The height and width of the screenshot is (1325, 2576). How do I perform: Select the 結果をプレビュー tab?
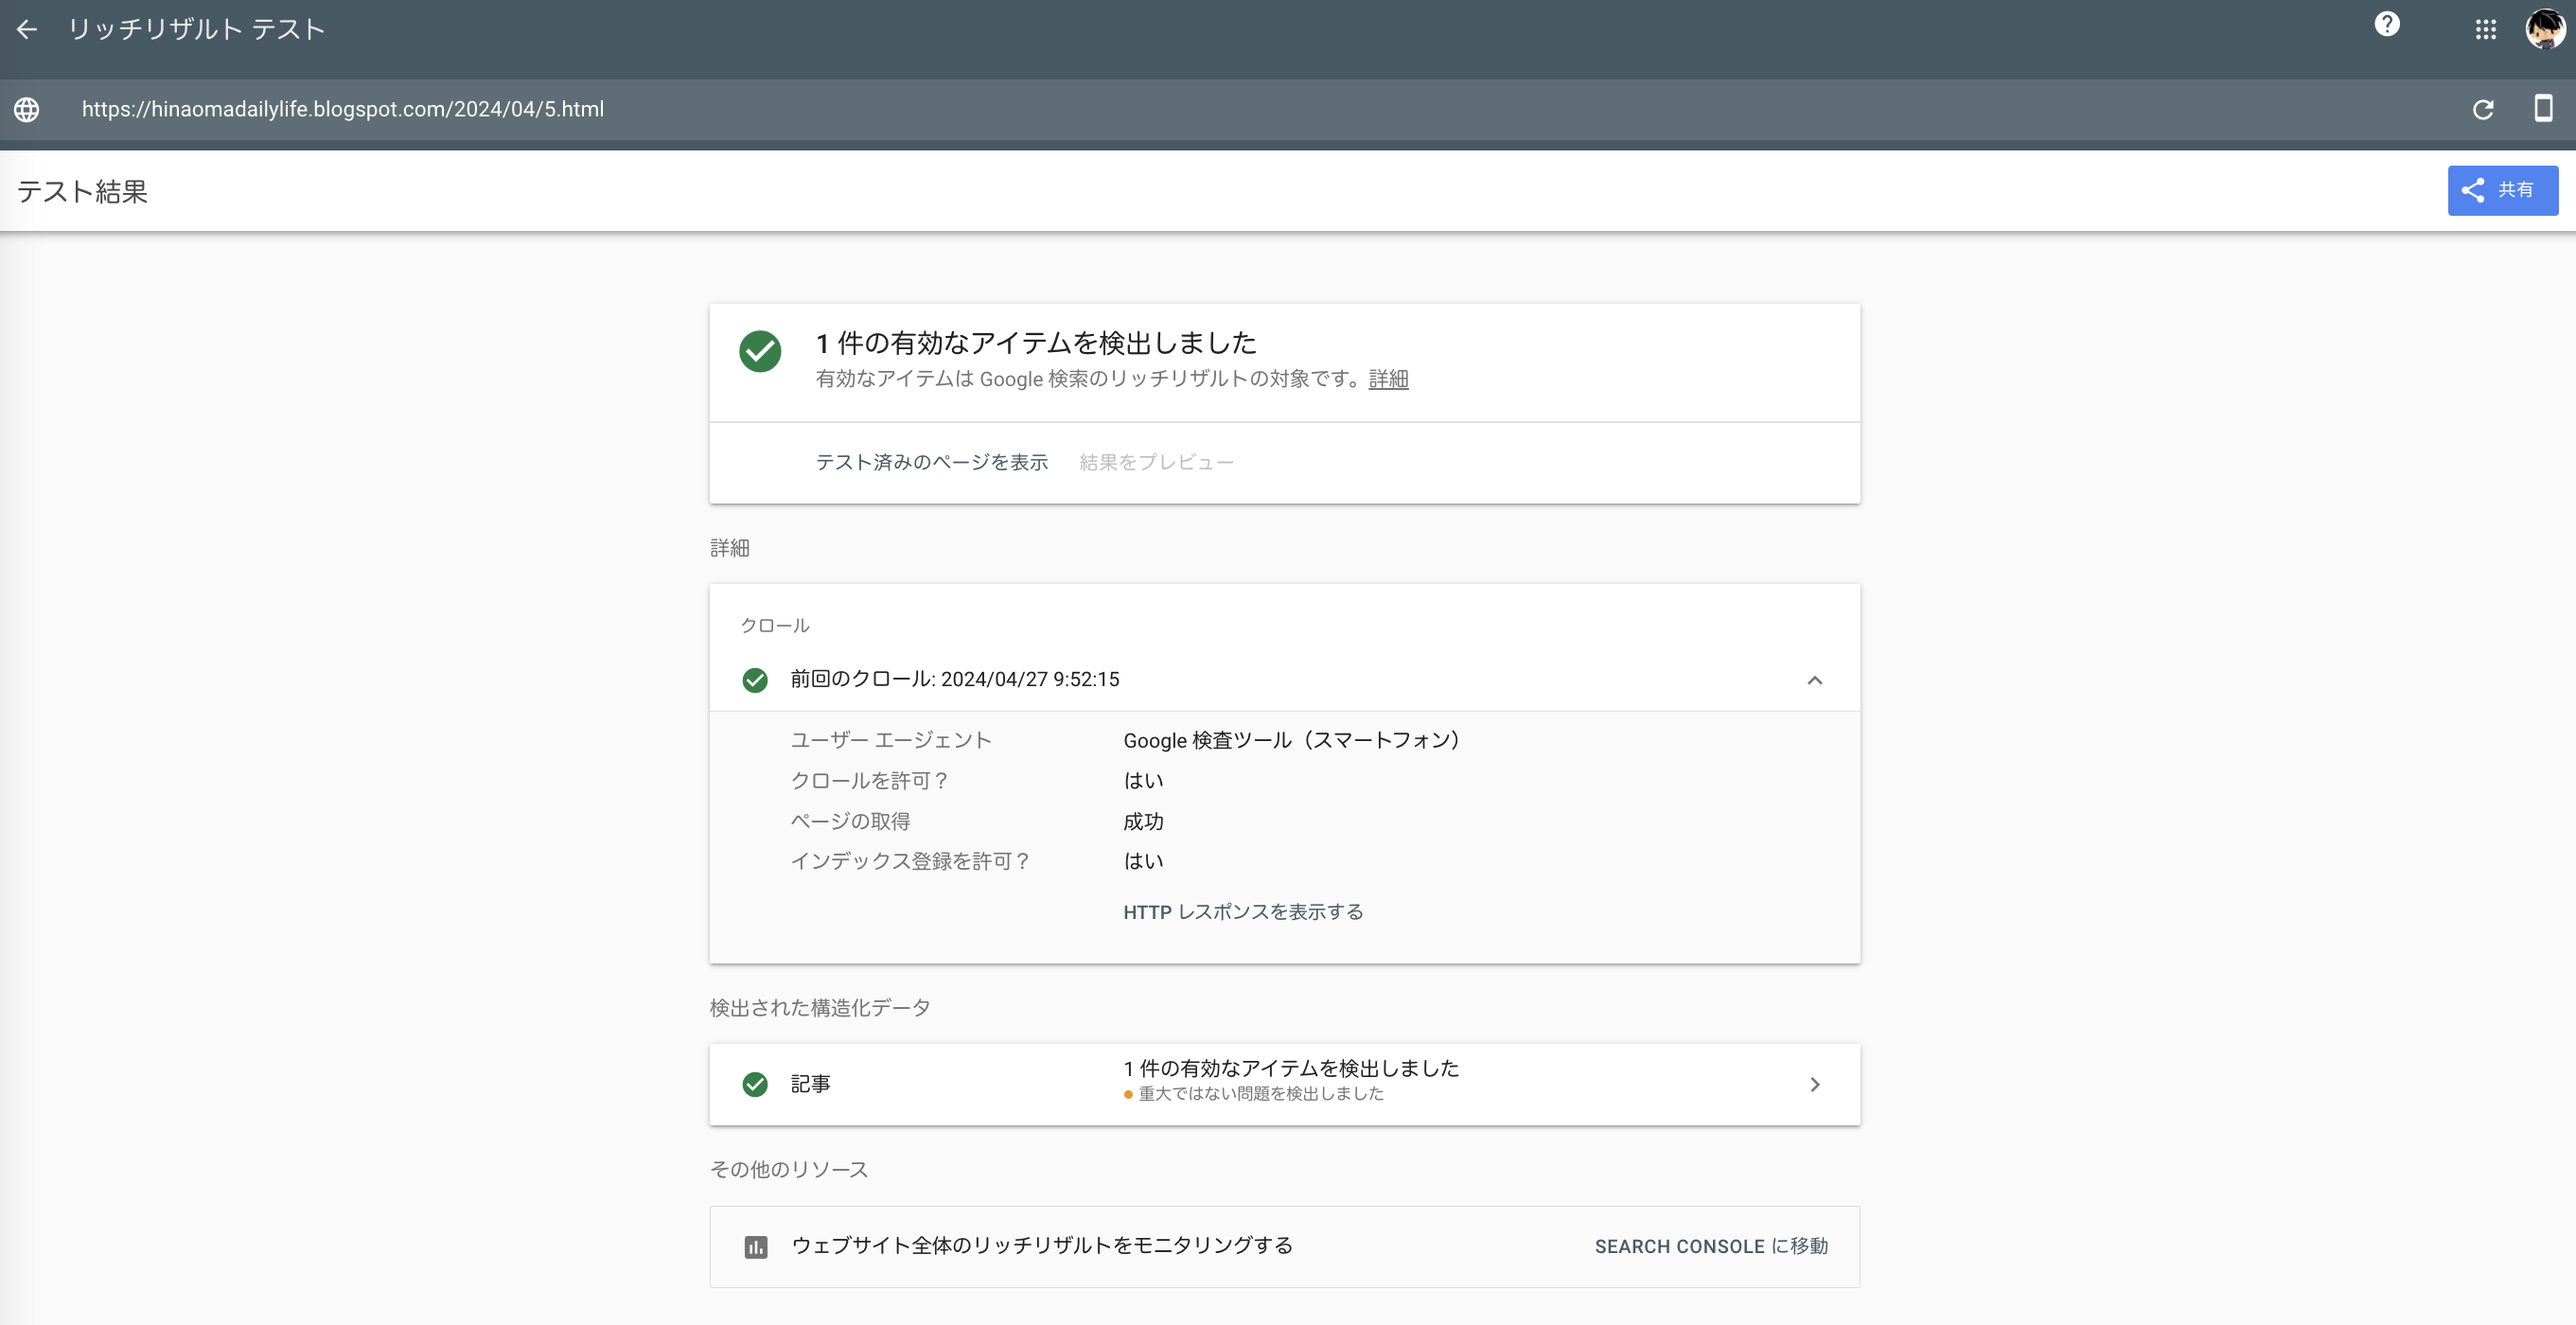pos(1156,462)
